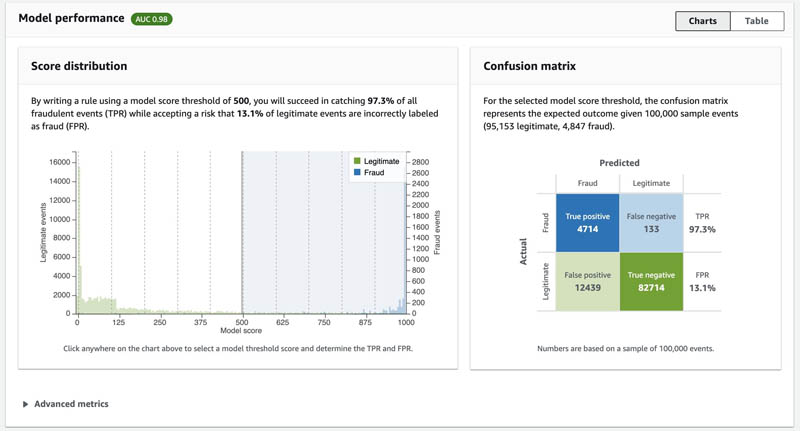Click the Predicted Legitimate column header
Screen dimensions: 800x431
(651, 183)
